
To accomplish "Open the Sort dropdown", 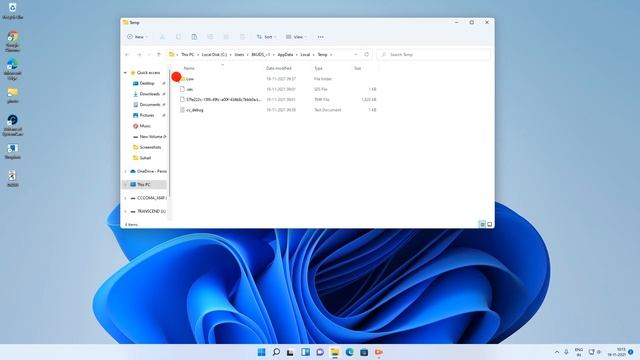I will [x=267, y=37].
